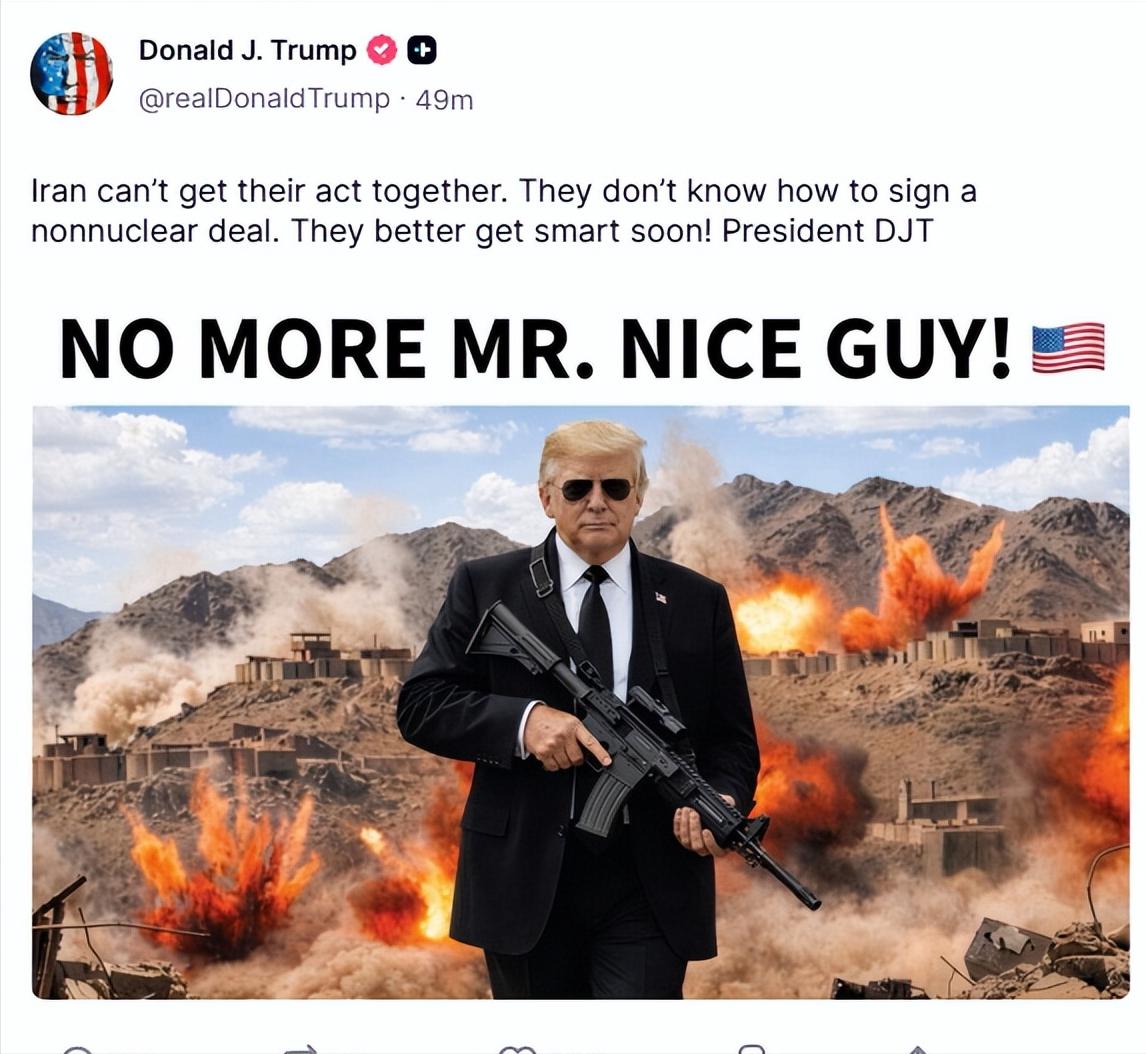Click the "President DJT" signature text
This screenshot has width=1146, height=1054.
tap(827, 232)
